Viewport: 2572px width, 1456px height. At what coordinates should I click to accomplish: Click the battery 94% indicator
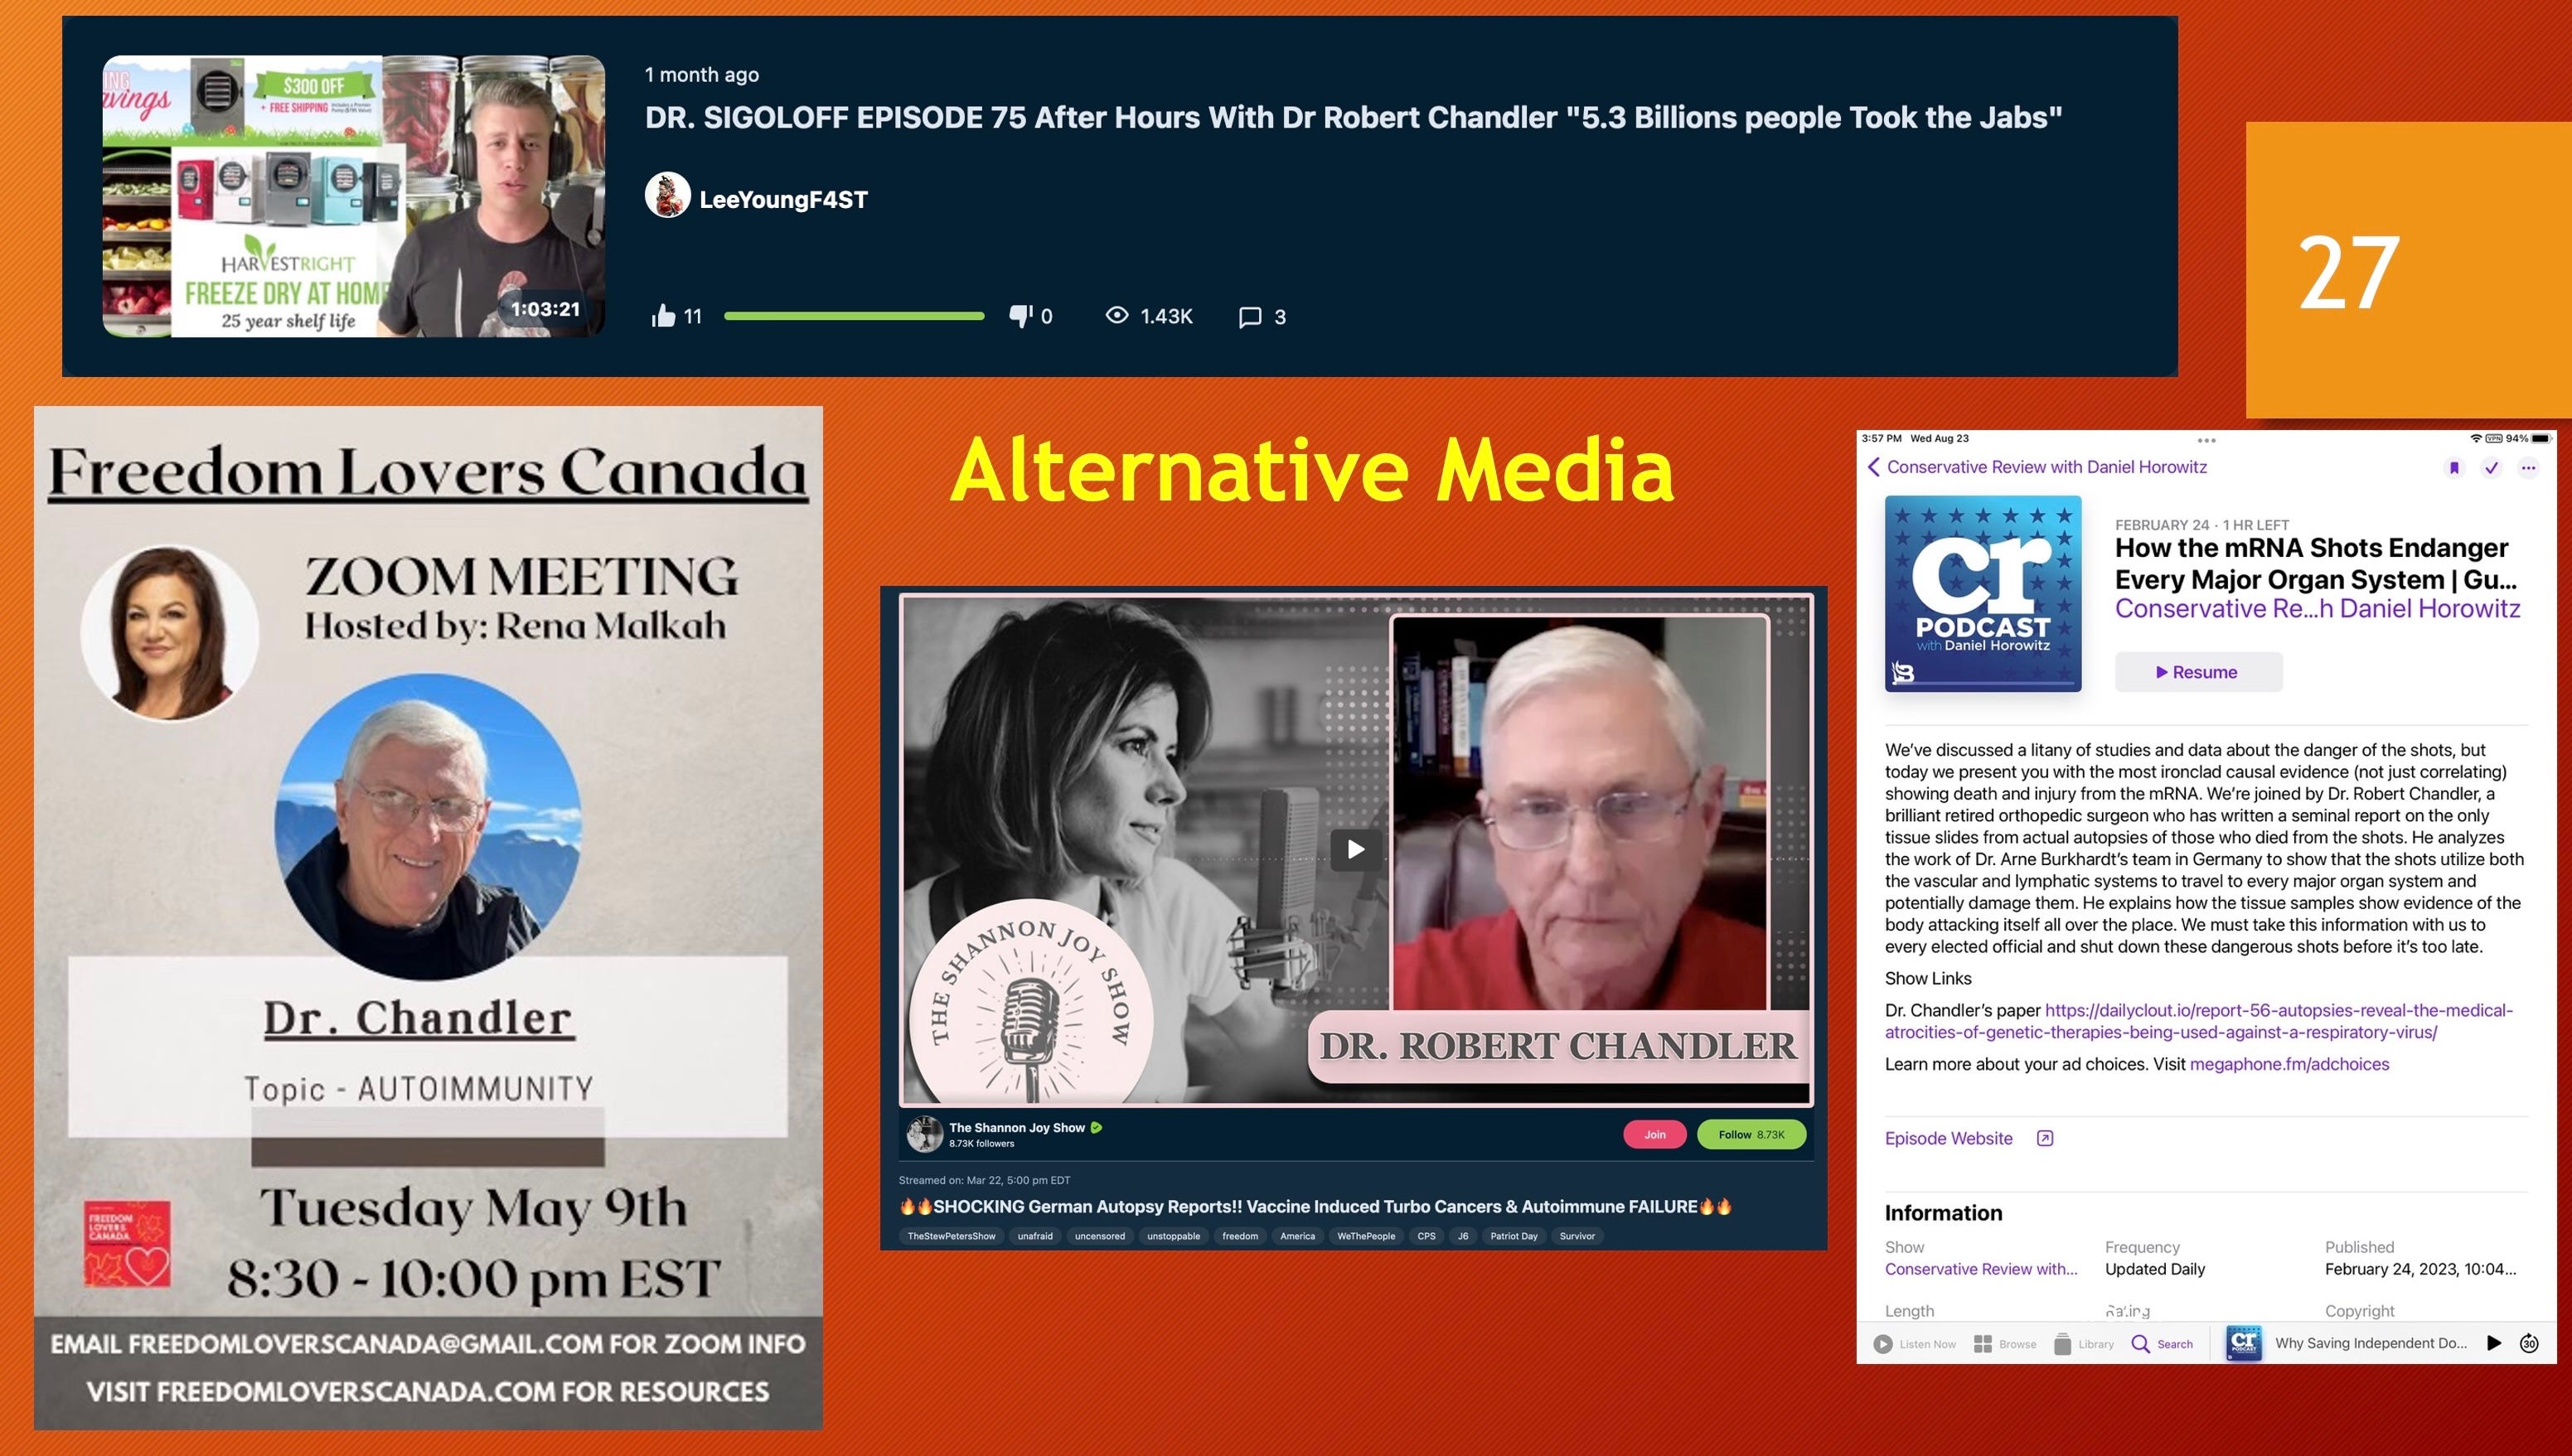pyautogui.click(x=2528, y=439)
